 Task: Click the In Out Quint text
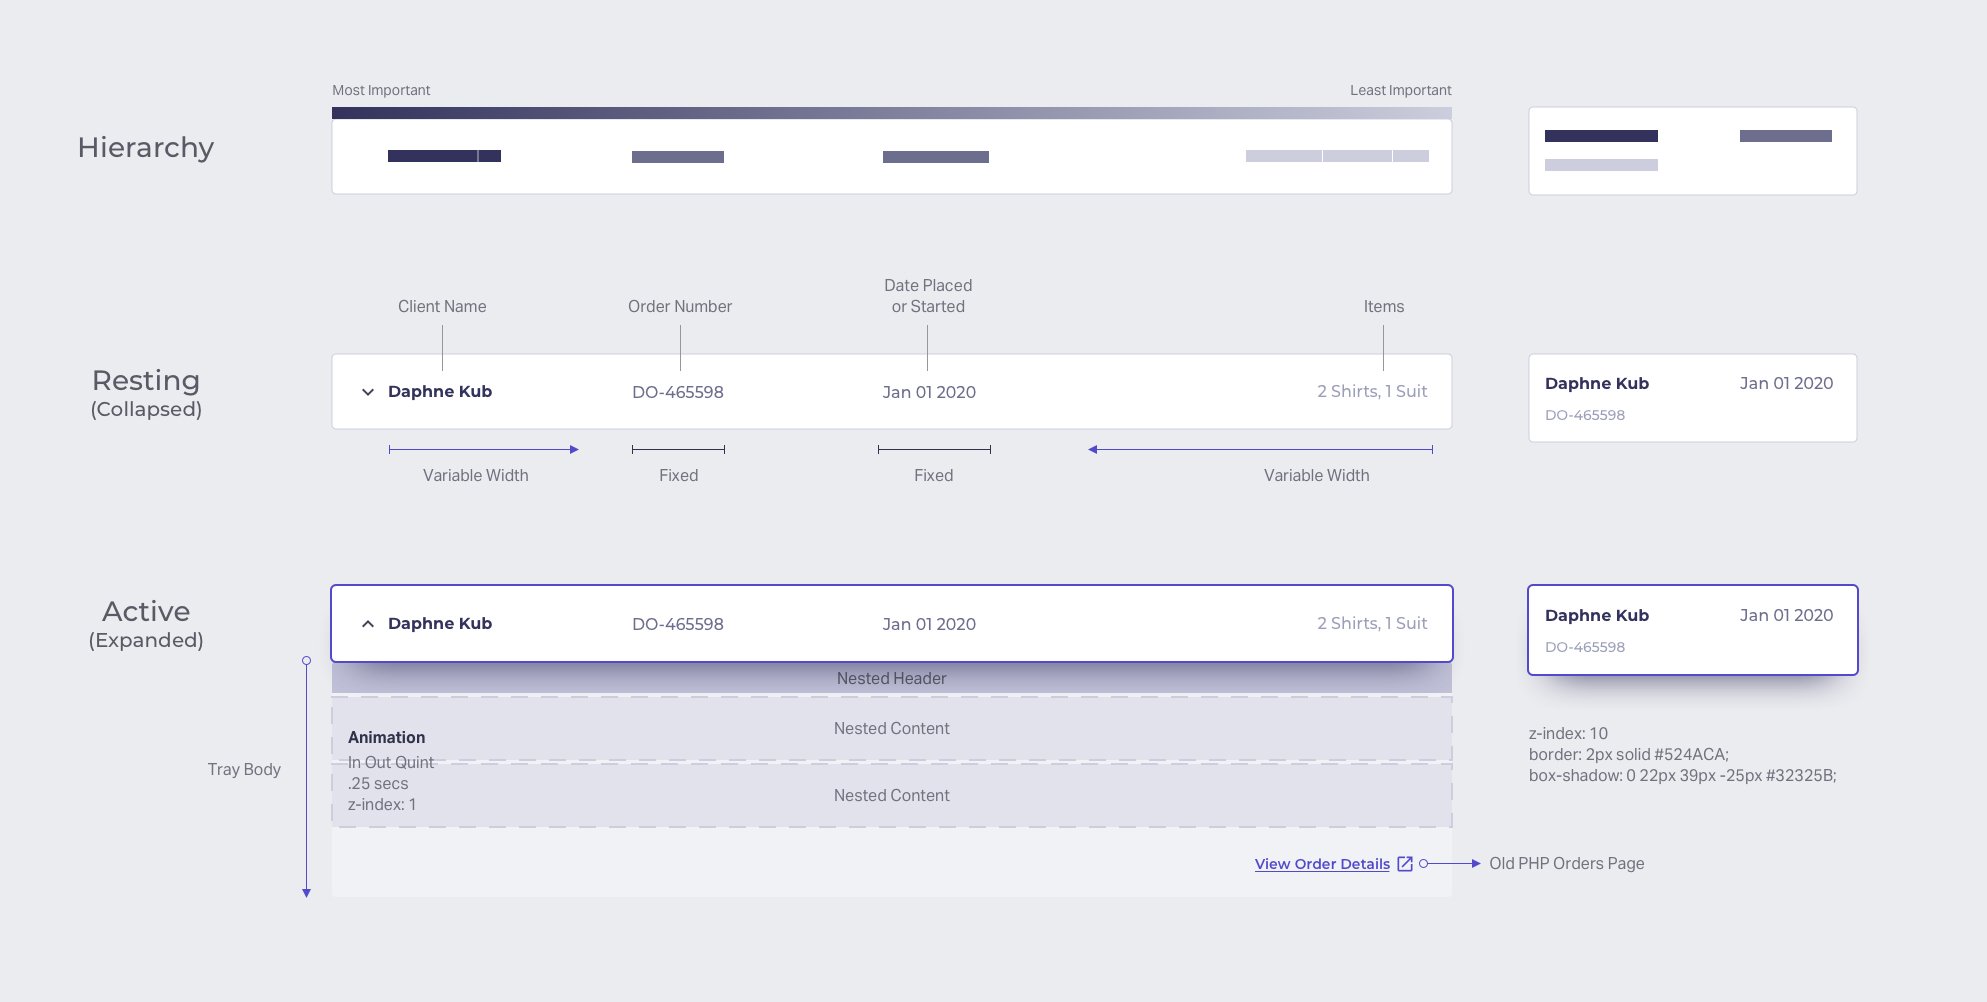tap(391, 762)
